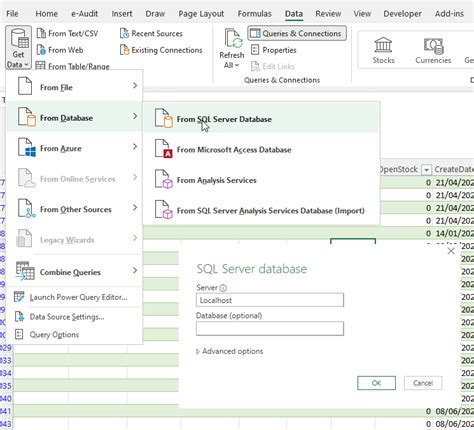
Task: Click the From Table/Range icon
Action: (40, 66)
